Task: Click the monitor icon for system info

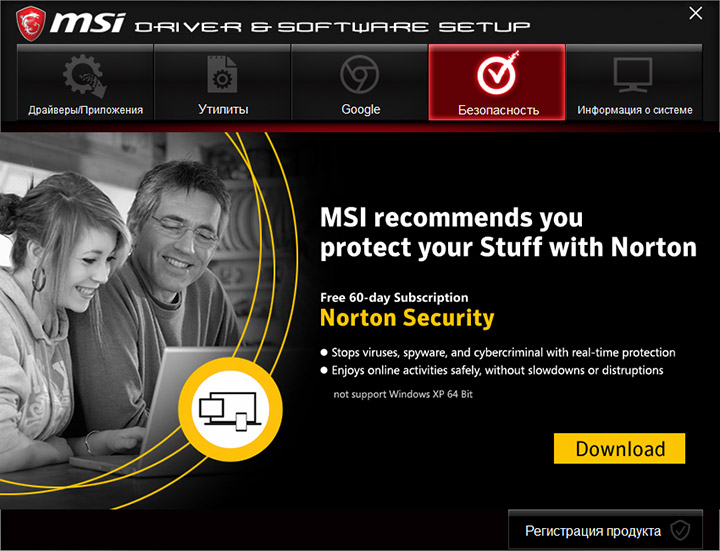Action: (x=633, y=75)
